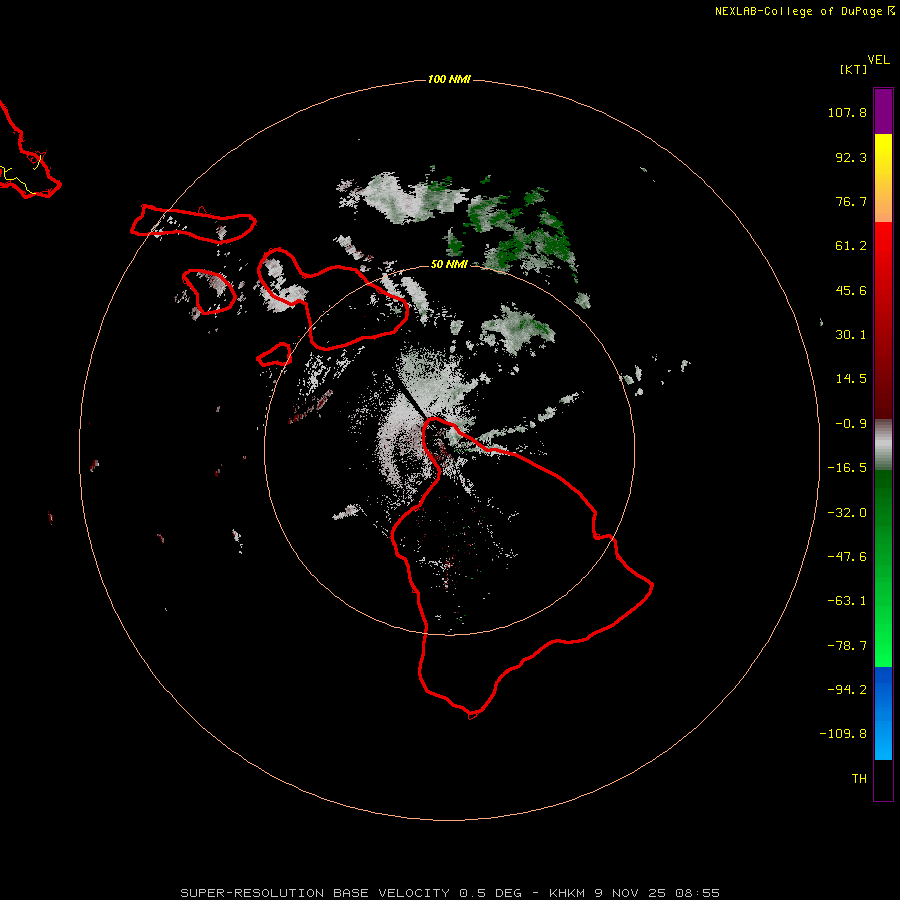Click the -109.8 velocity scale value
This screenshot has height=900, width=900.
pyautogui.click(x=843, y=734)
